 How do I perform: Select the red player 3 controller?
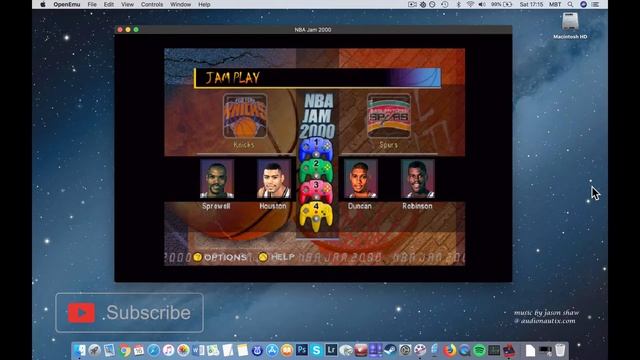click(x=316, y=192)
